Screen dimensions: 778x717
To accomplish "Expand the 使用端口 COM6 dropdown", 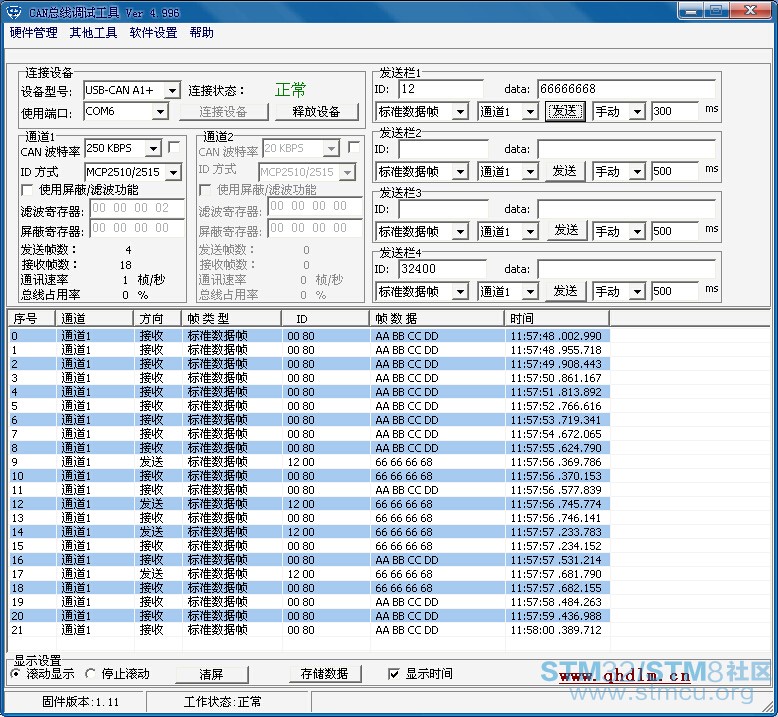I will 160,112.
